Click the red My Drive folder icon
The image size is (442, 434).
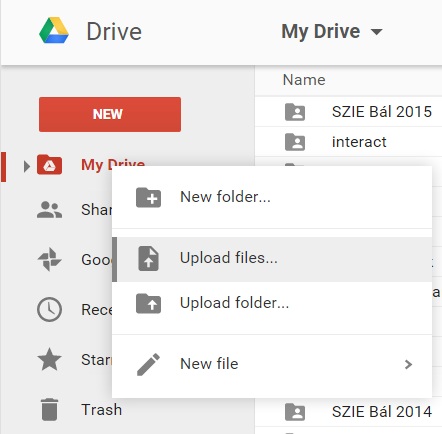[49, 165]
